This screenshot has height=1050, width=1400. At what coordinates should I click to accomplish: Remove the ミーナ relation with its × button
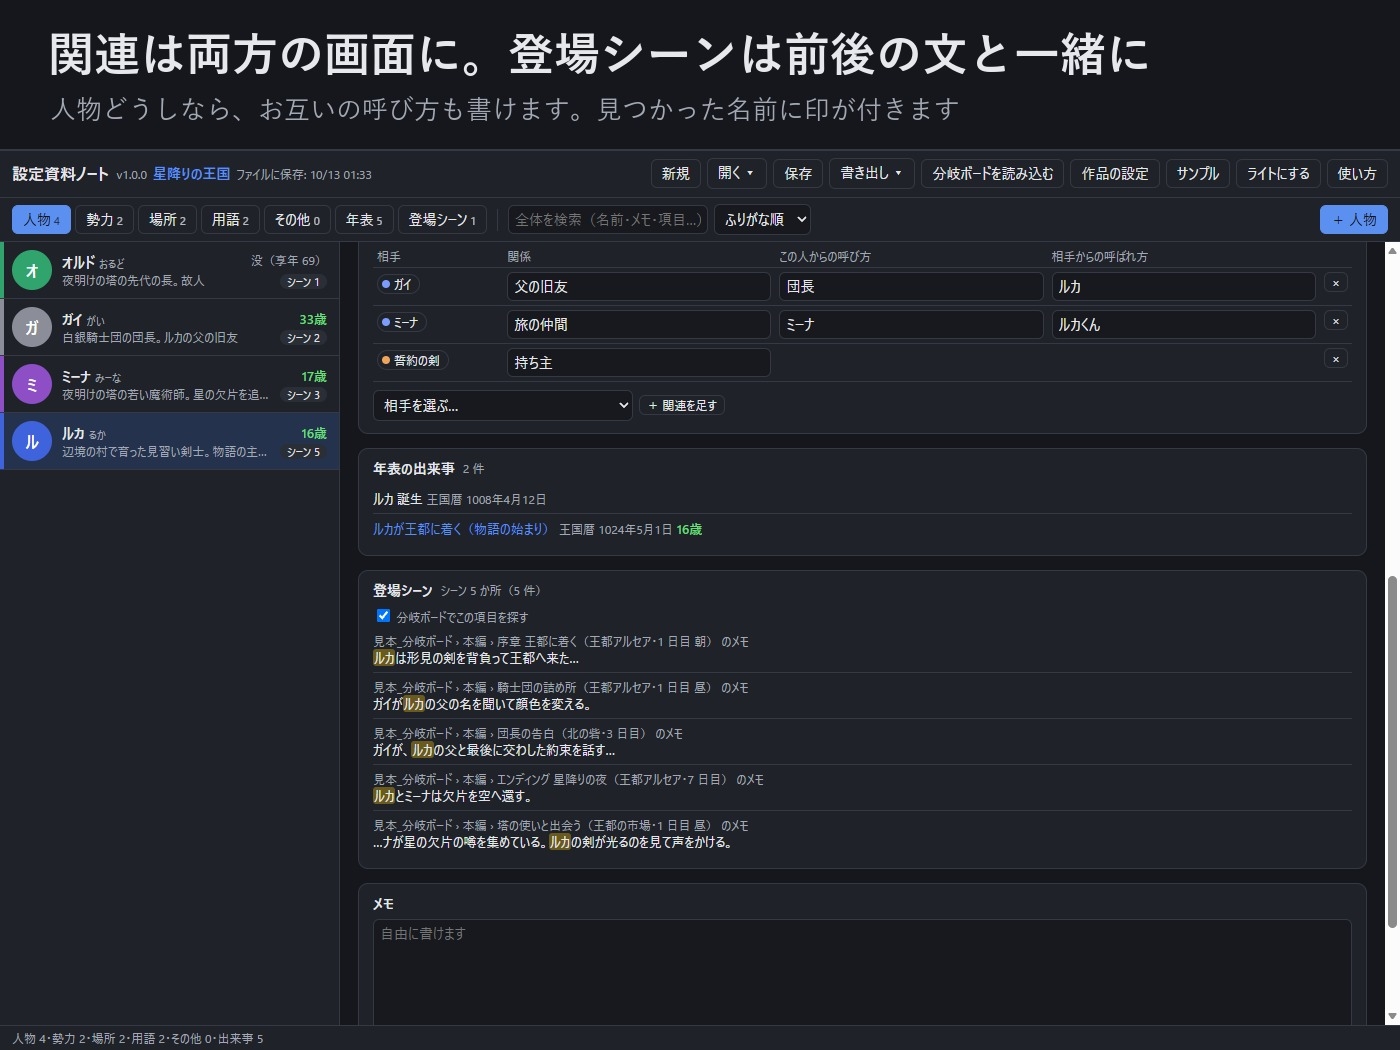click(1336, 321)
